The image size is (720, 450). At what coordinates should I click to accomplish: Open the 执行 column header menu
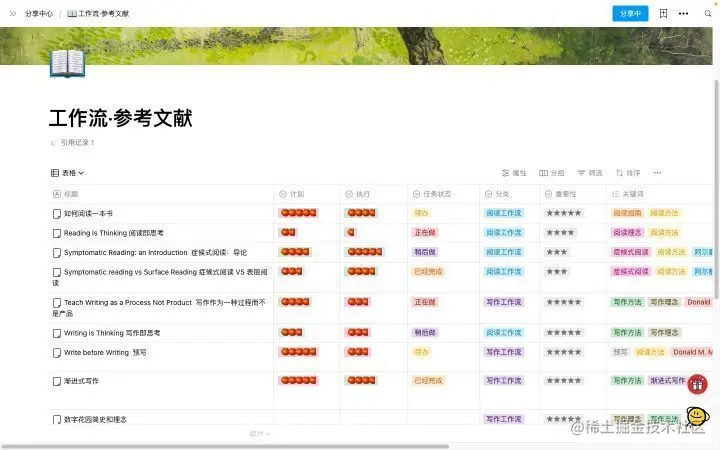373,194
